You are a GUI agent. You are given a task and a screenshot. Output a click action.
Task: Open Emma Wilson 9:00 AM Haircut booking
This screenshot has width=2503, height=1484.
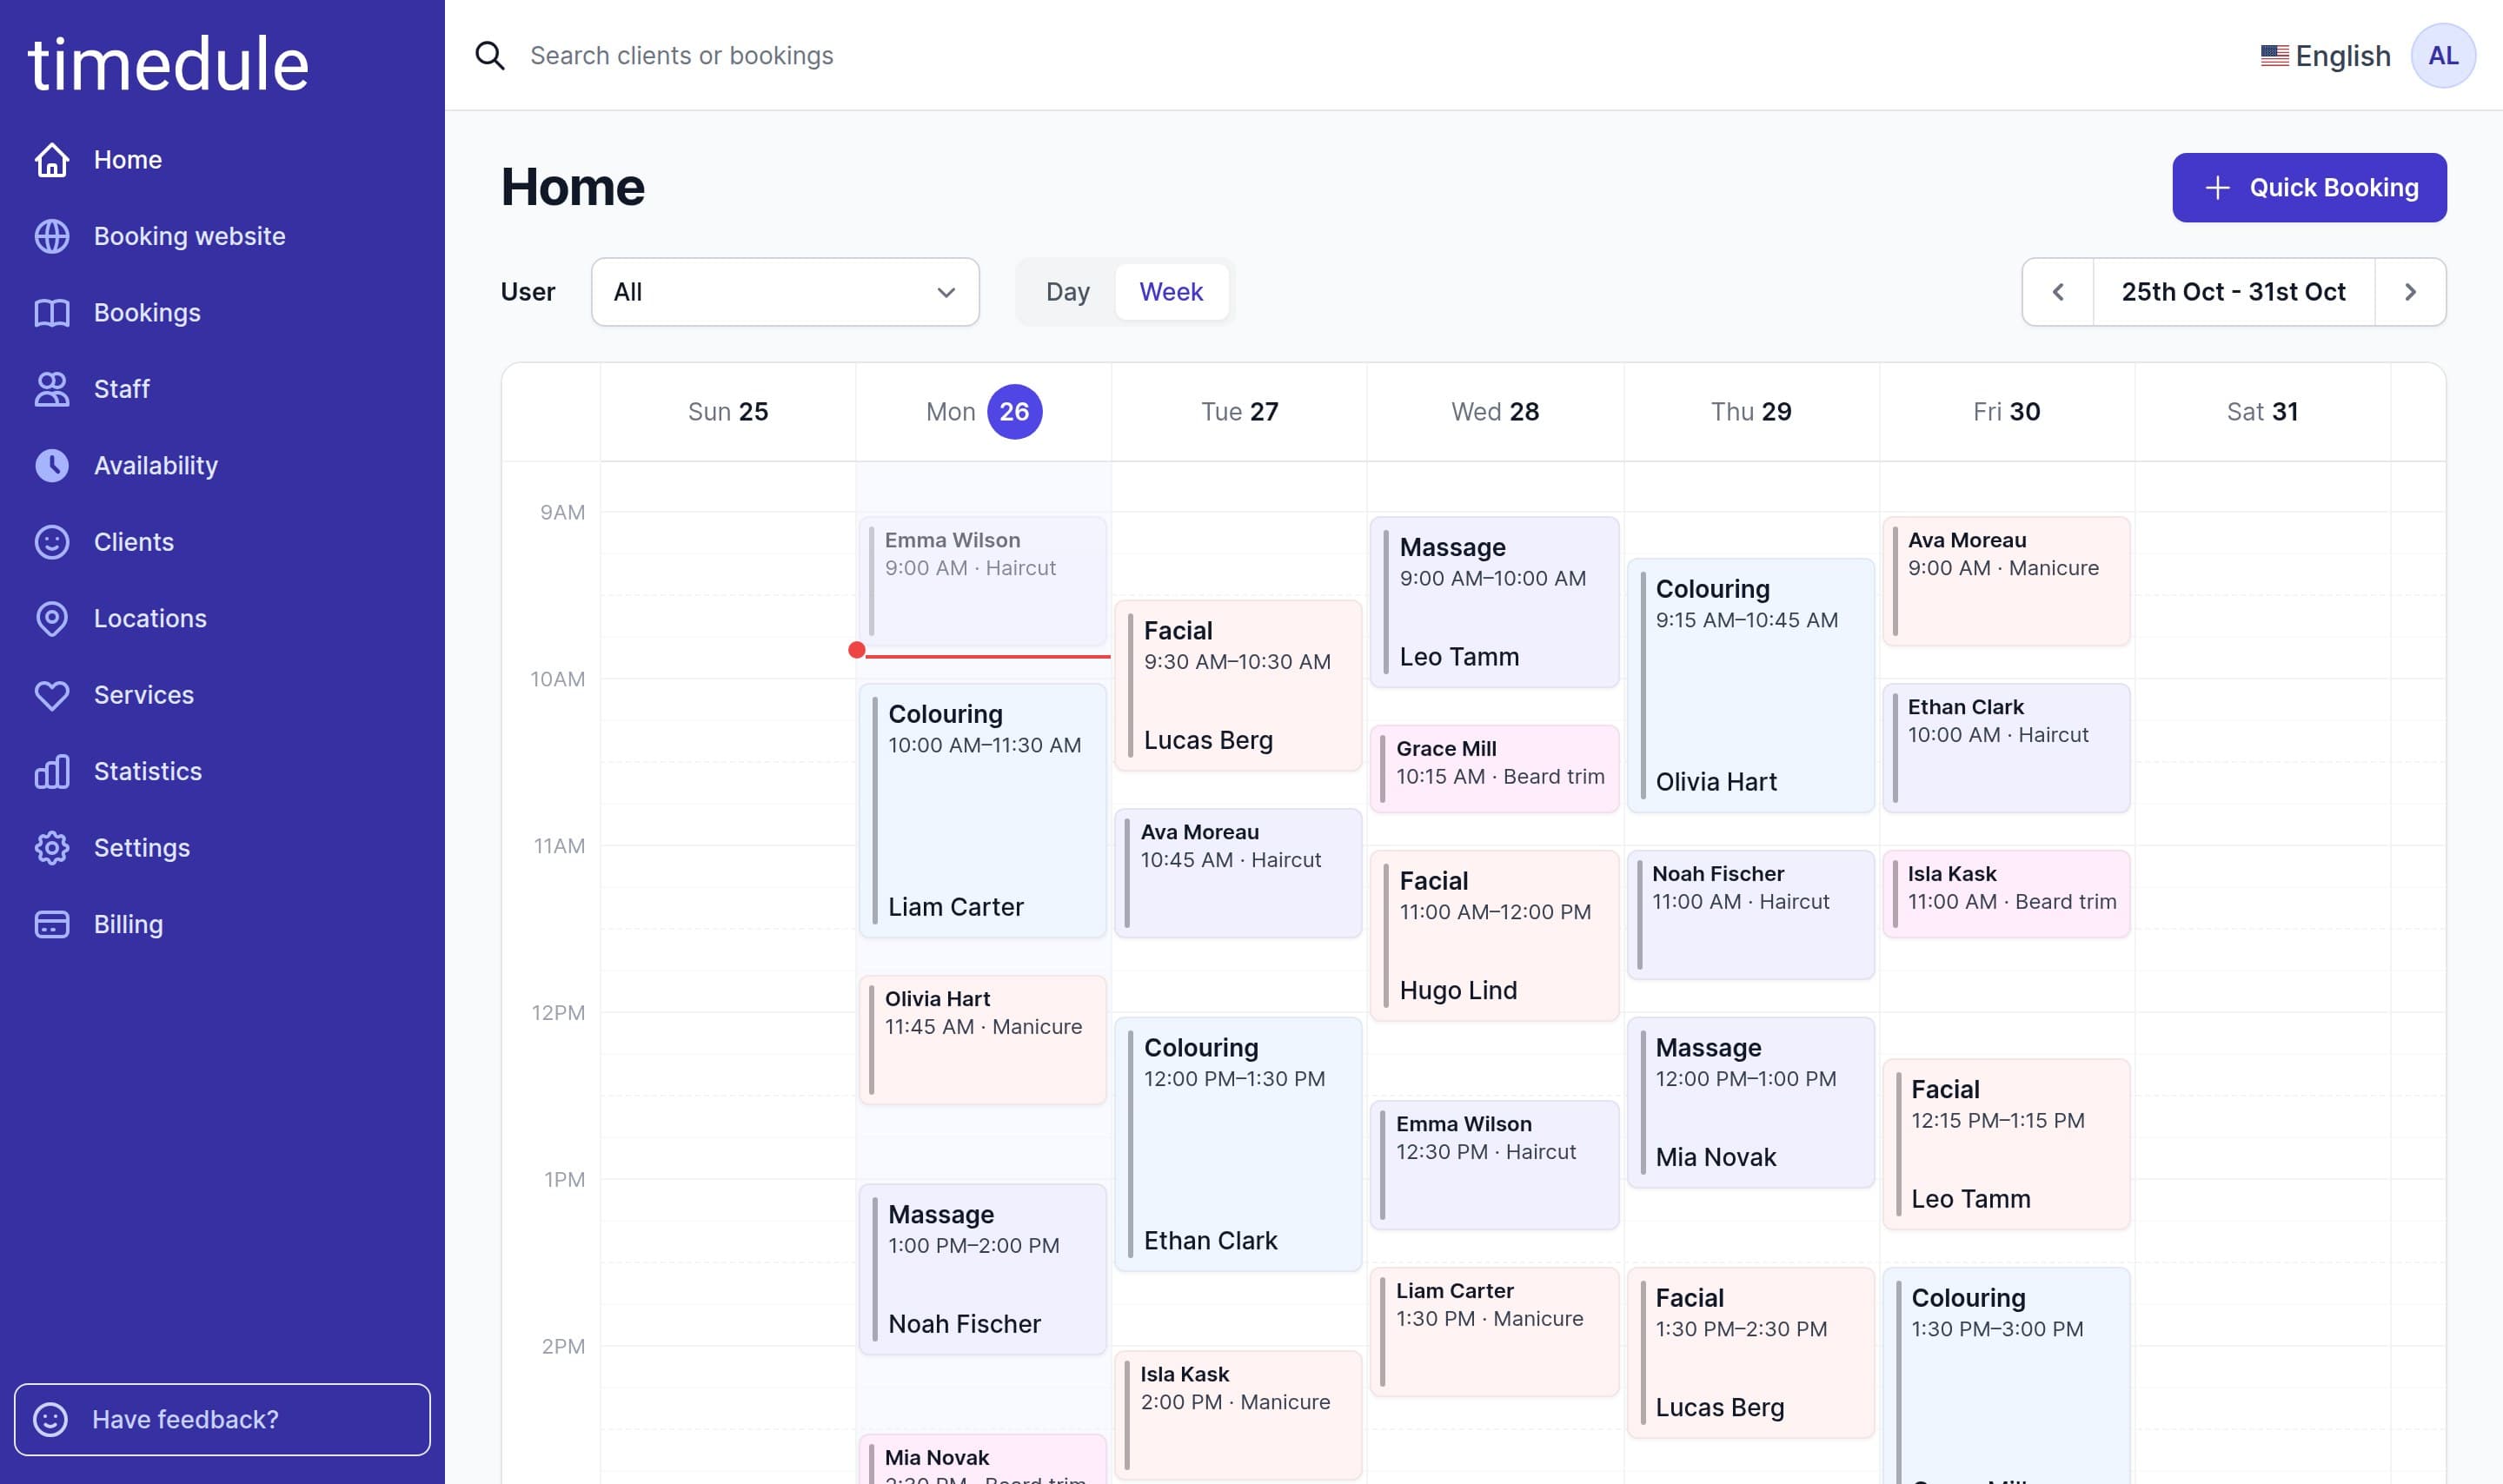click(x=983, y=581)
